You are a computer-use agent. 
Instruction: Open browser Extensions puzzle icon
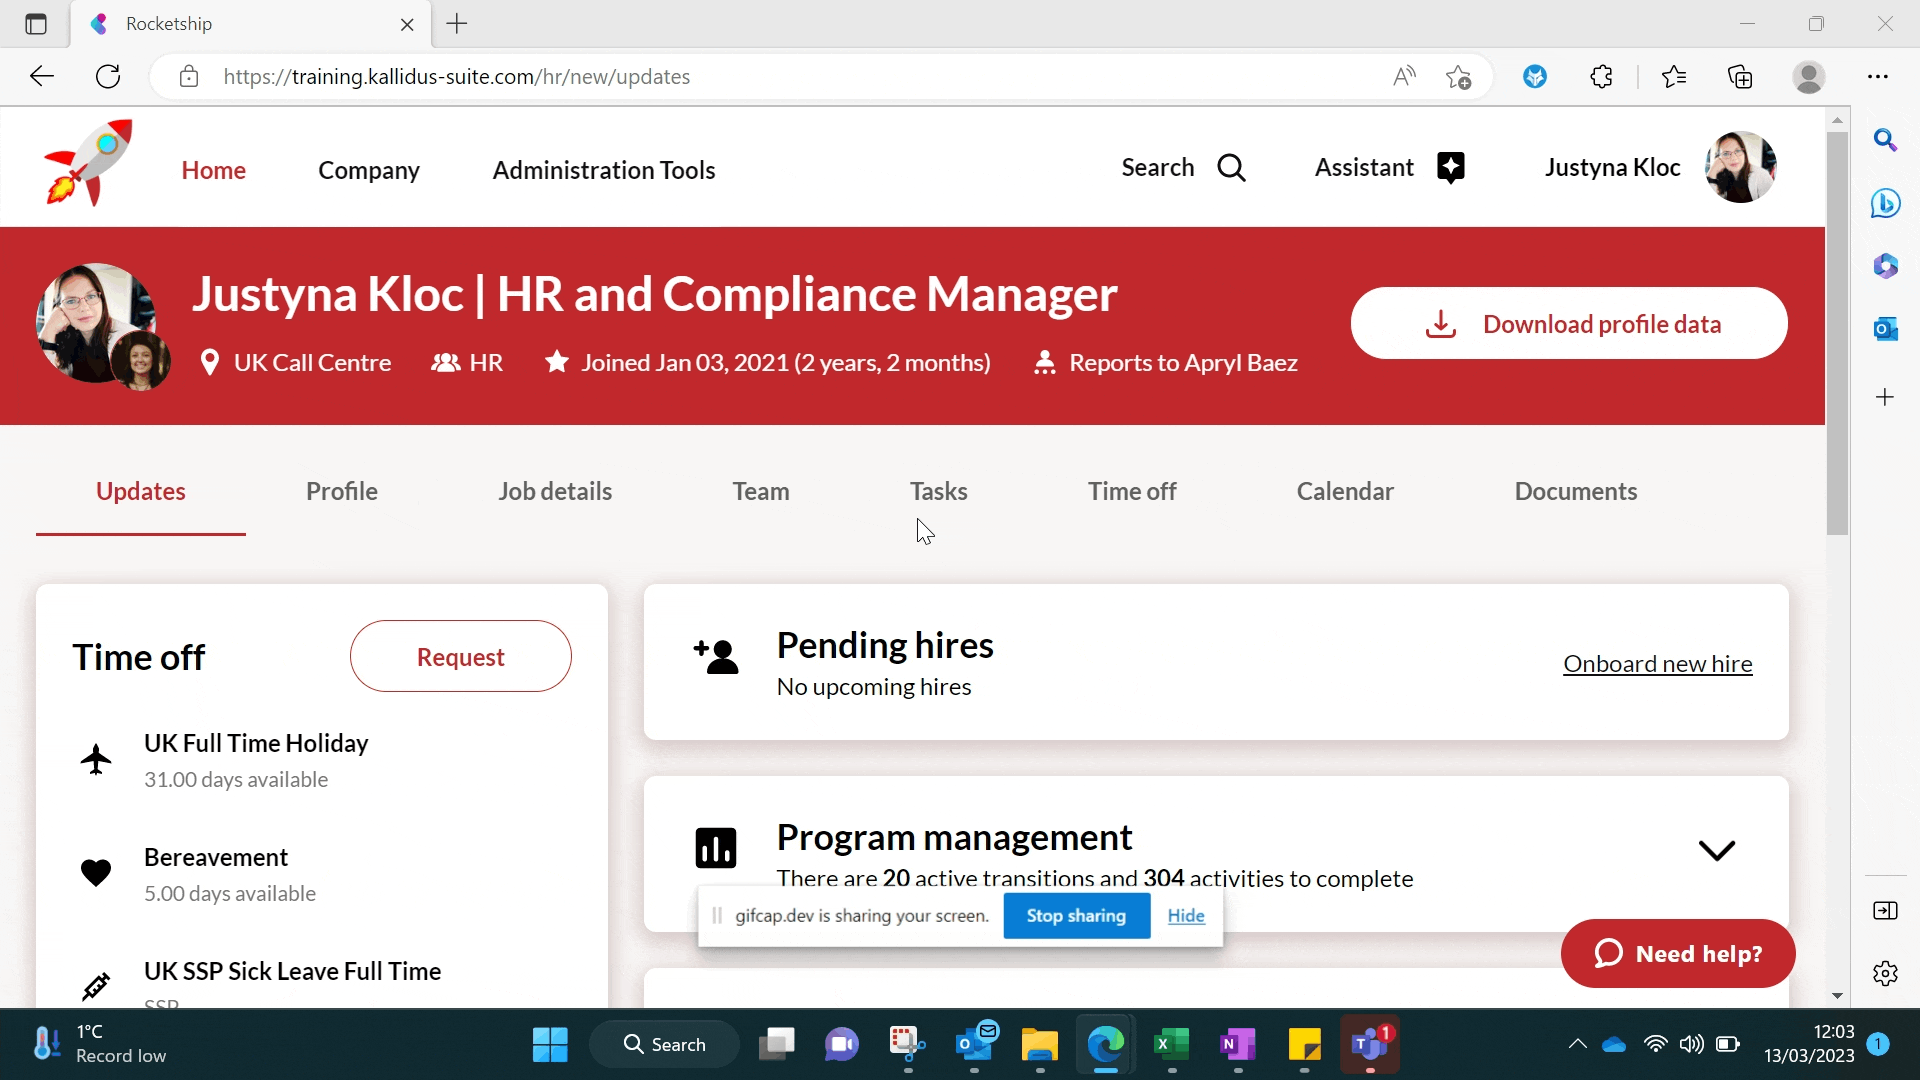(x=1602, y=77)
